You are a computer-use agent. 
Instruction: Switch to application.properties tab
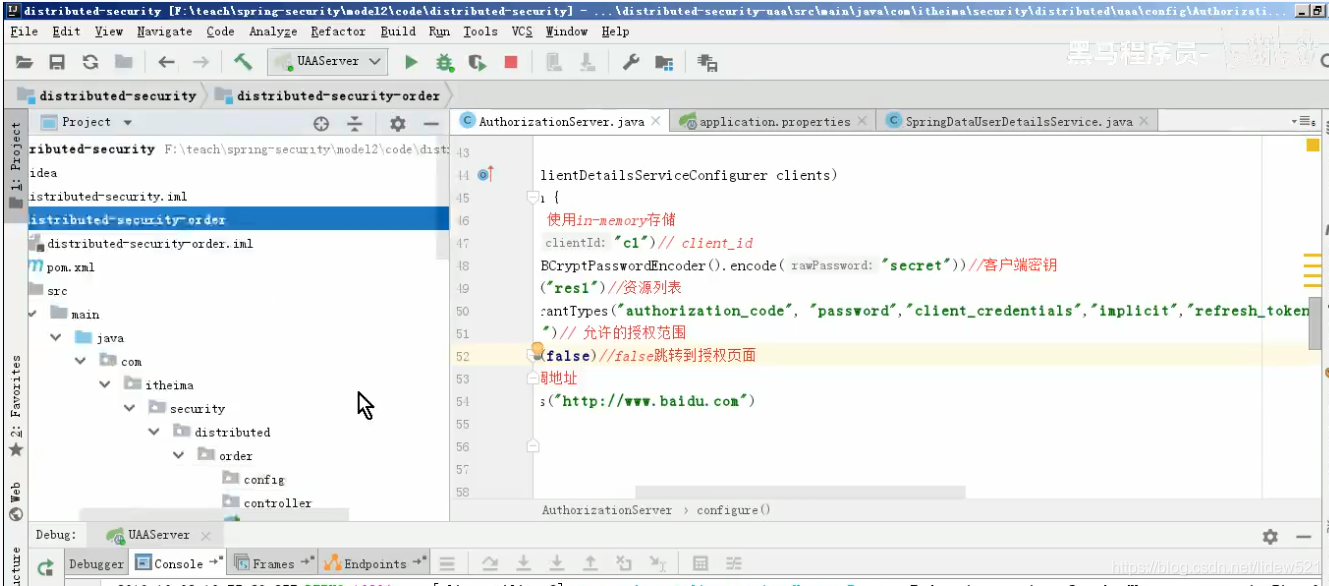tap(773, 122)
